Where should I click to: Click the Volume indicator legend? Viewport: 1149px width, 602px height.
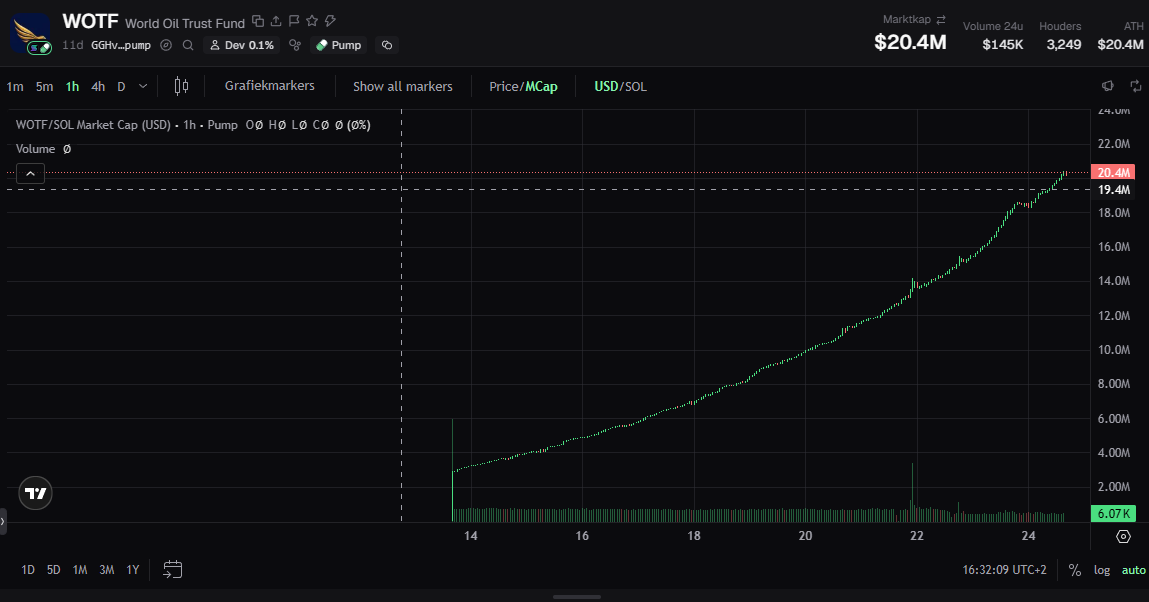35,149
